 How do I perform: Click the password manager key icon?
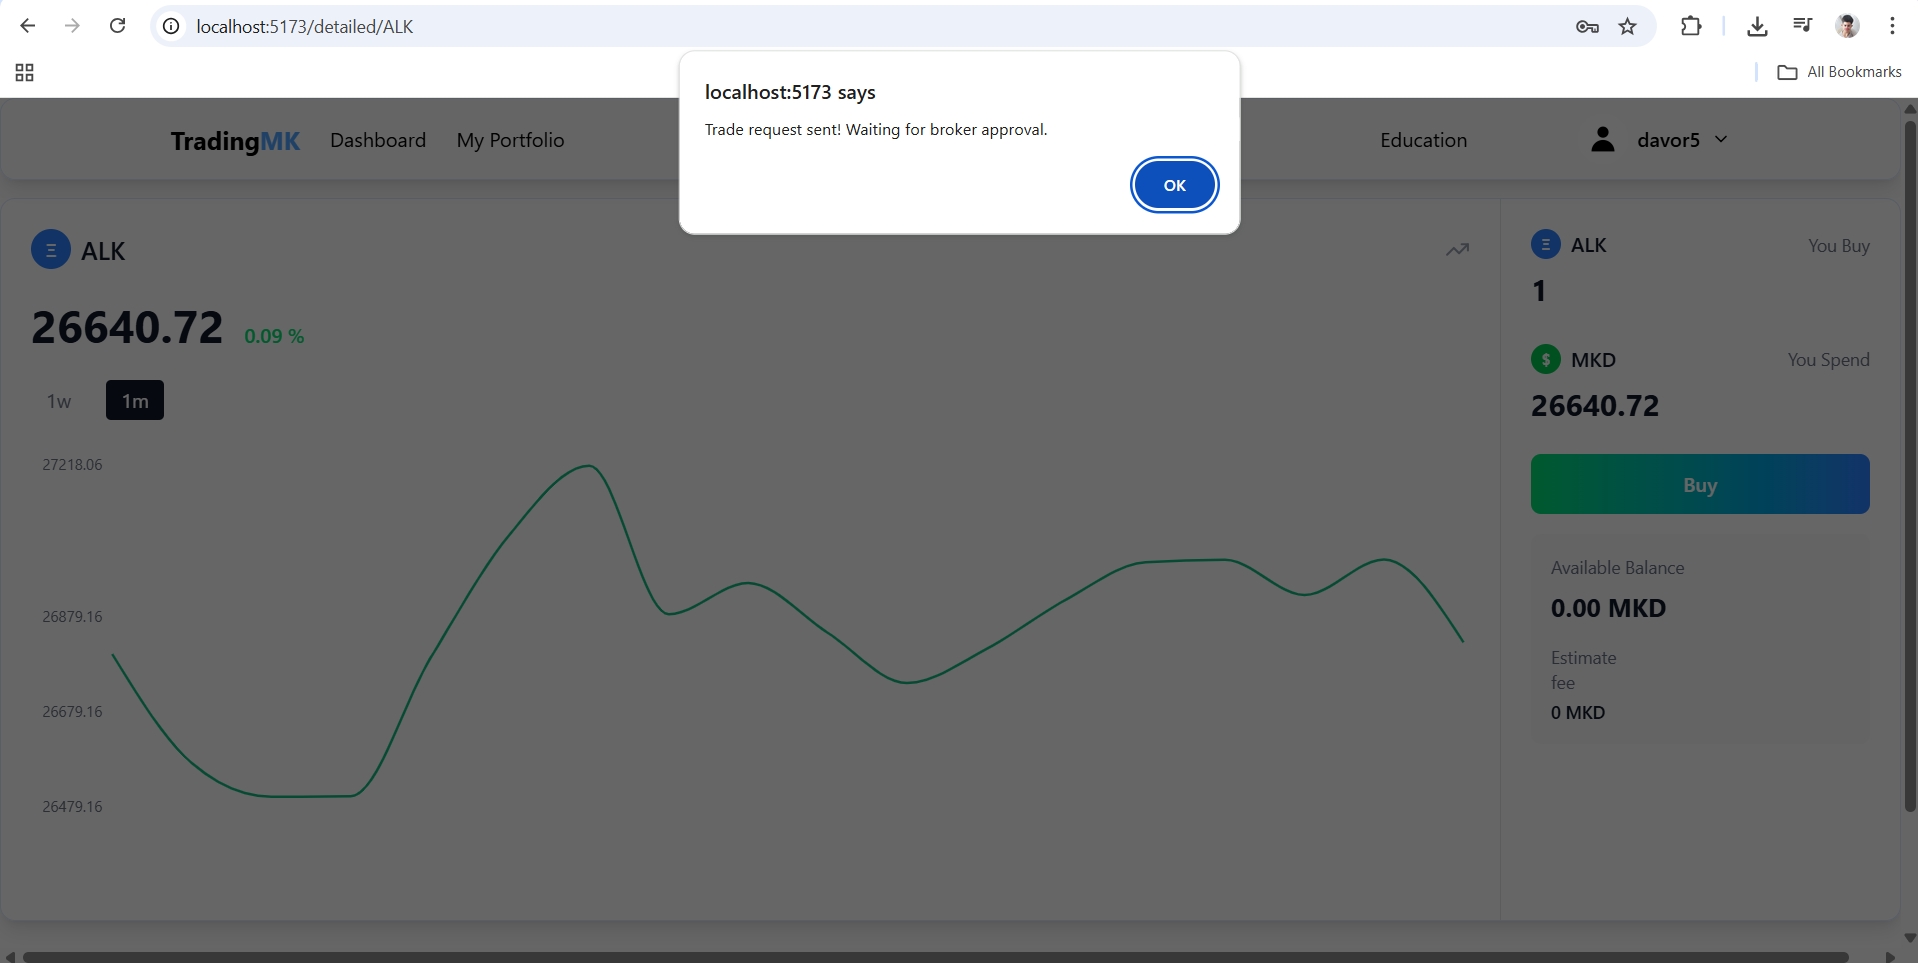[x=1587, y=27]
